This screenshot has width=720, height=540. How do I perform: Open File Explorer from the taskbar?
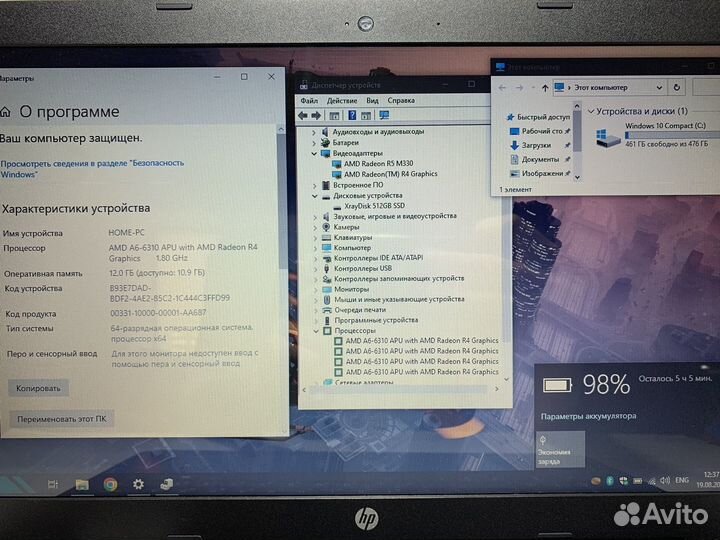[x=82, y=484]
